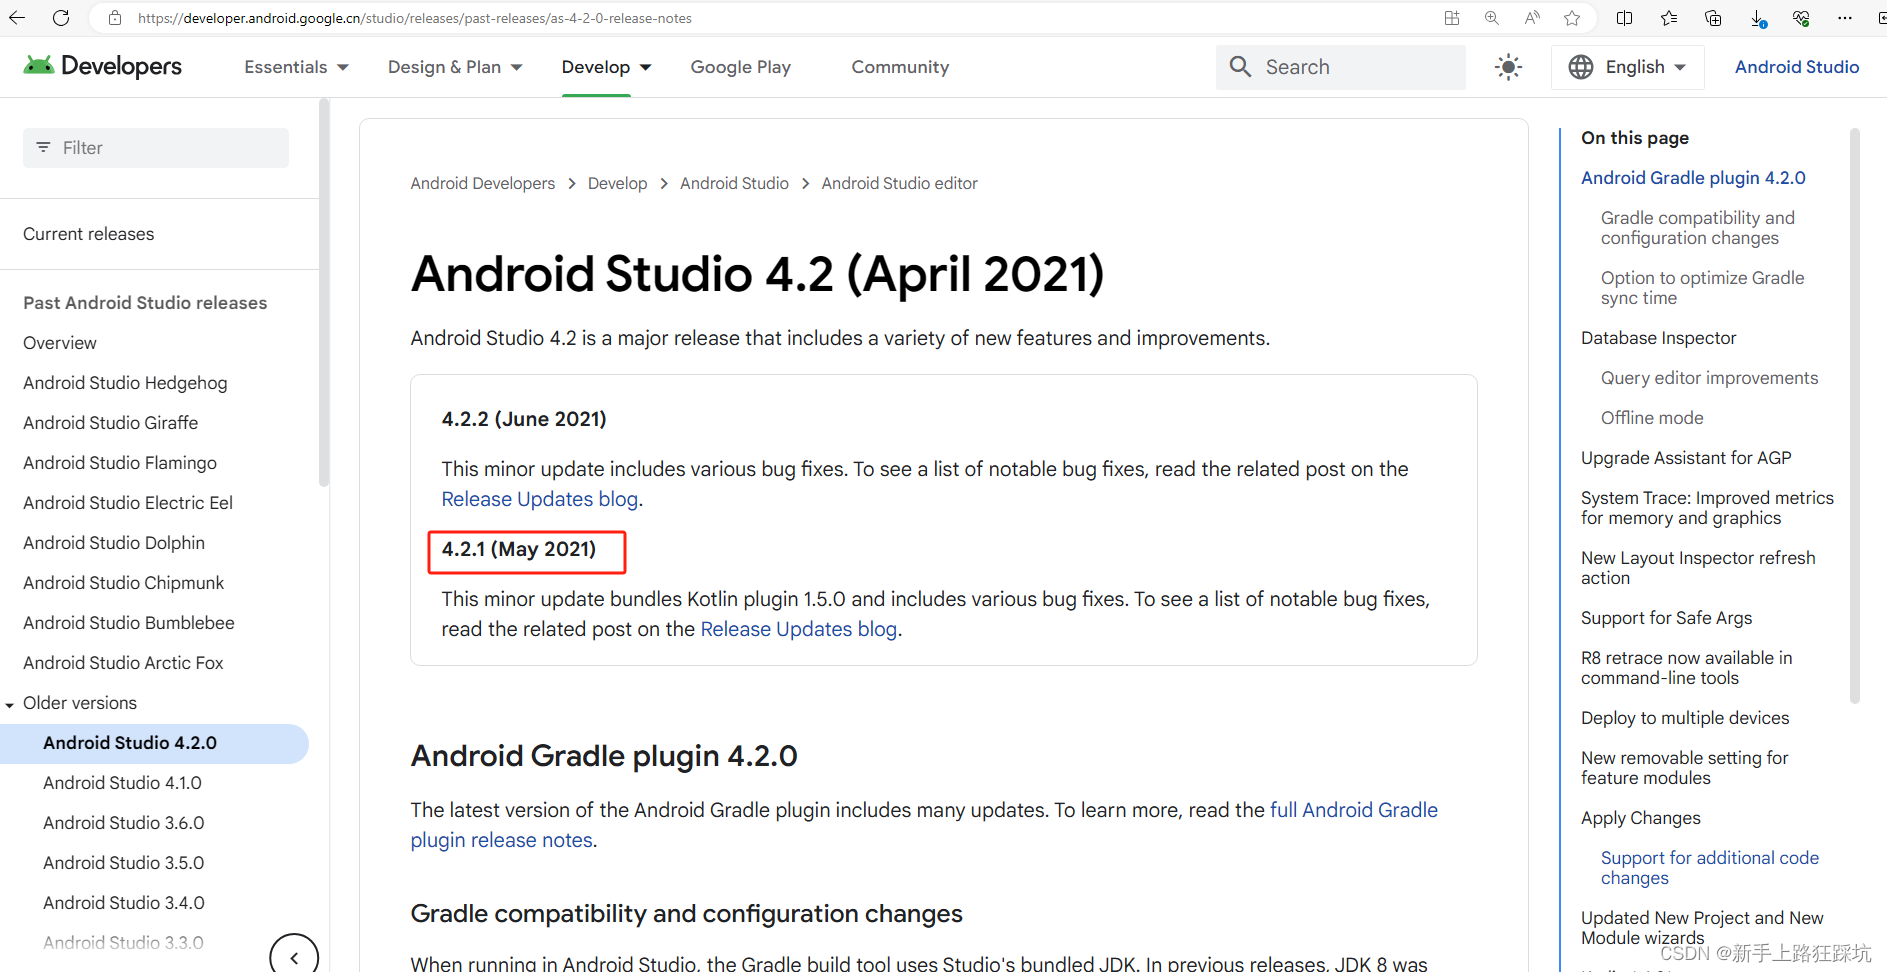Open Android Studio Hedgehog release notes
The image size is (1887, 972).
tap(125, 383)
